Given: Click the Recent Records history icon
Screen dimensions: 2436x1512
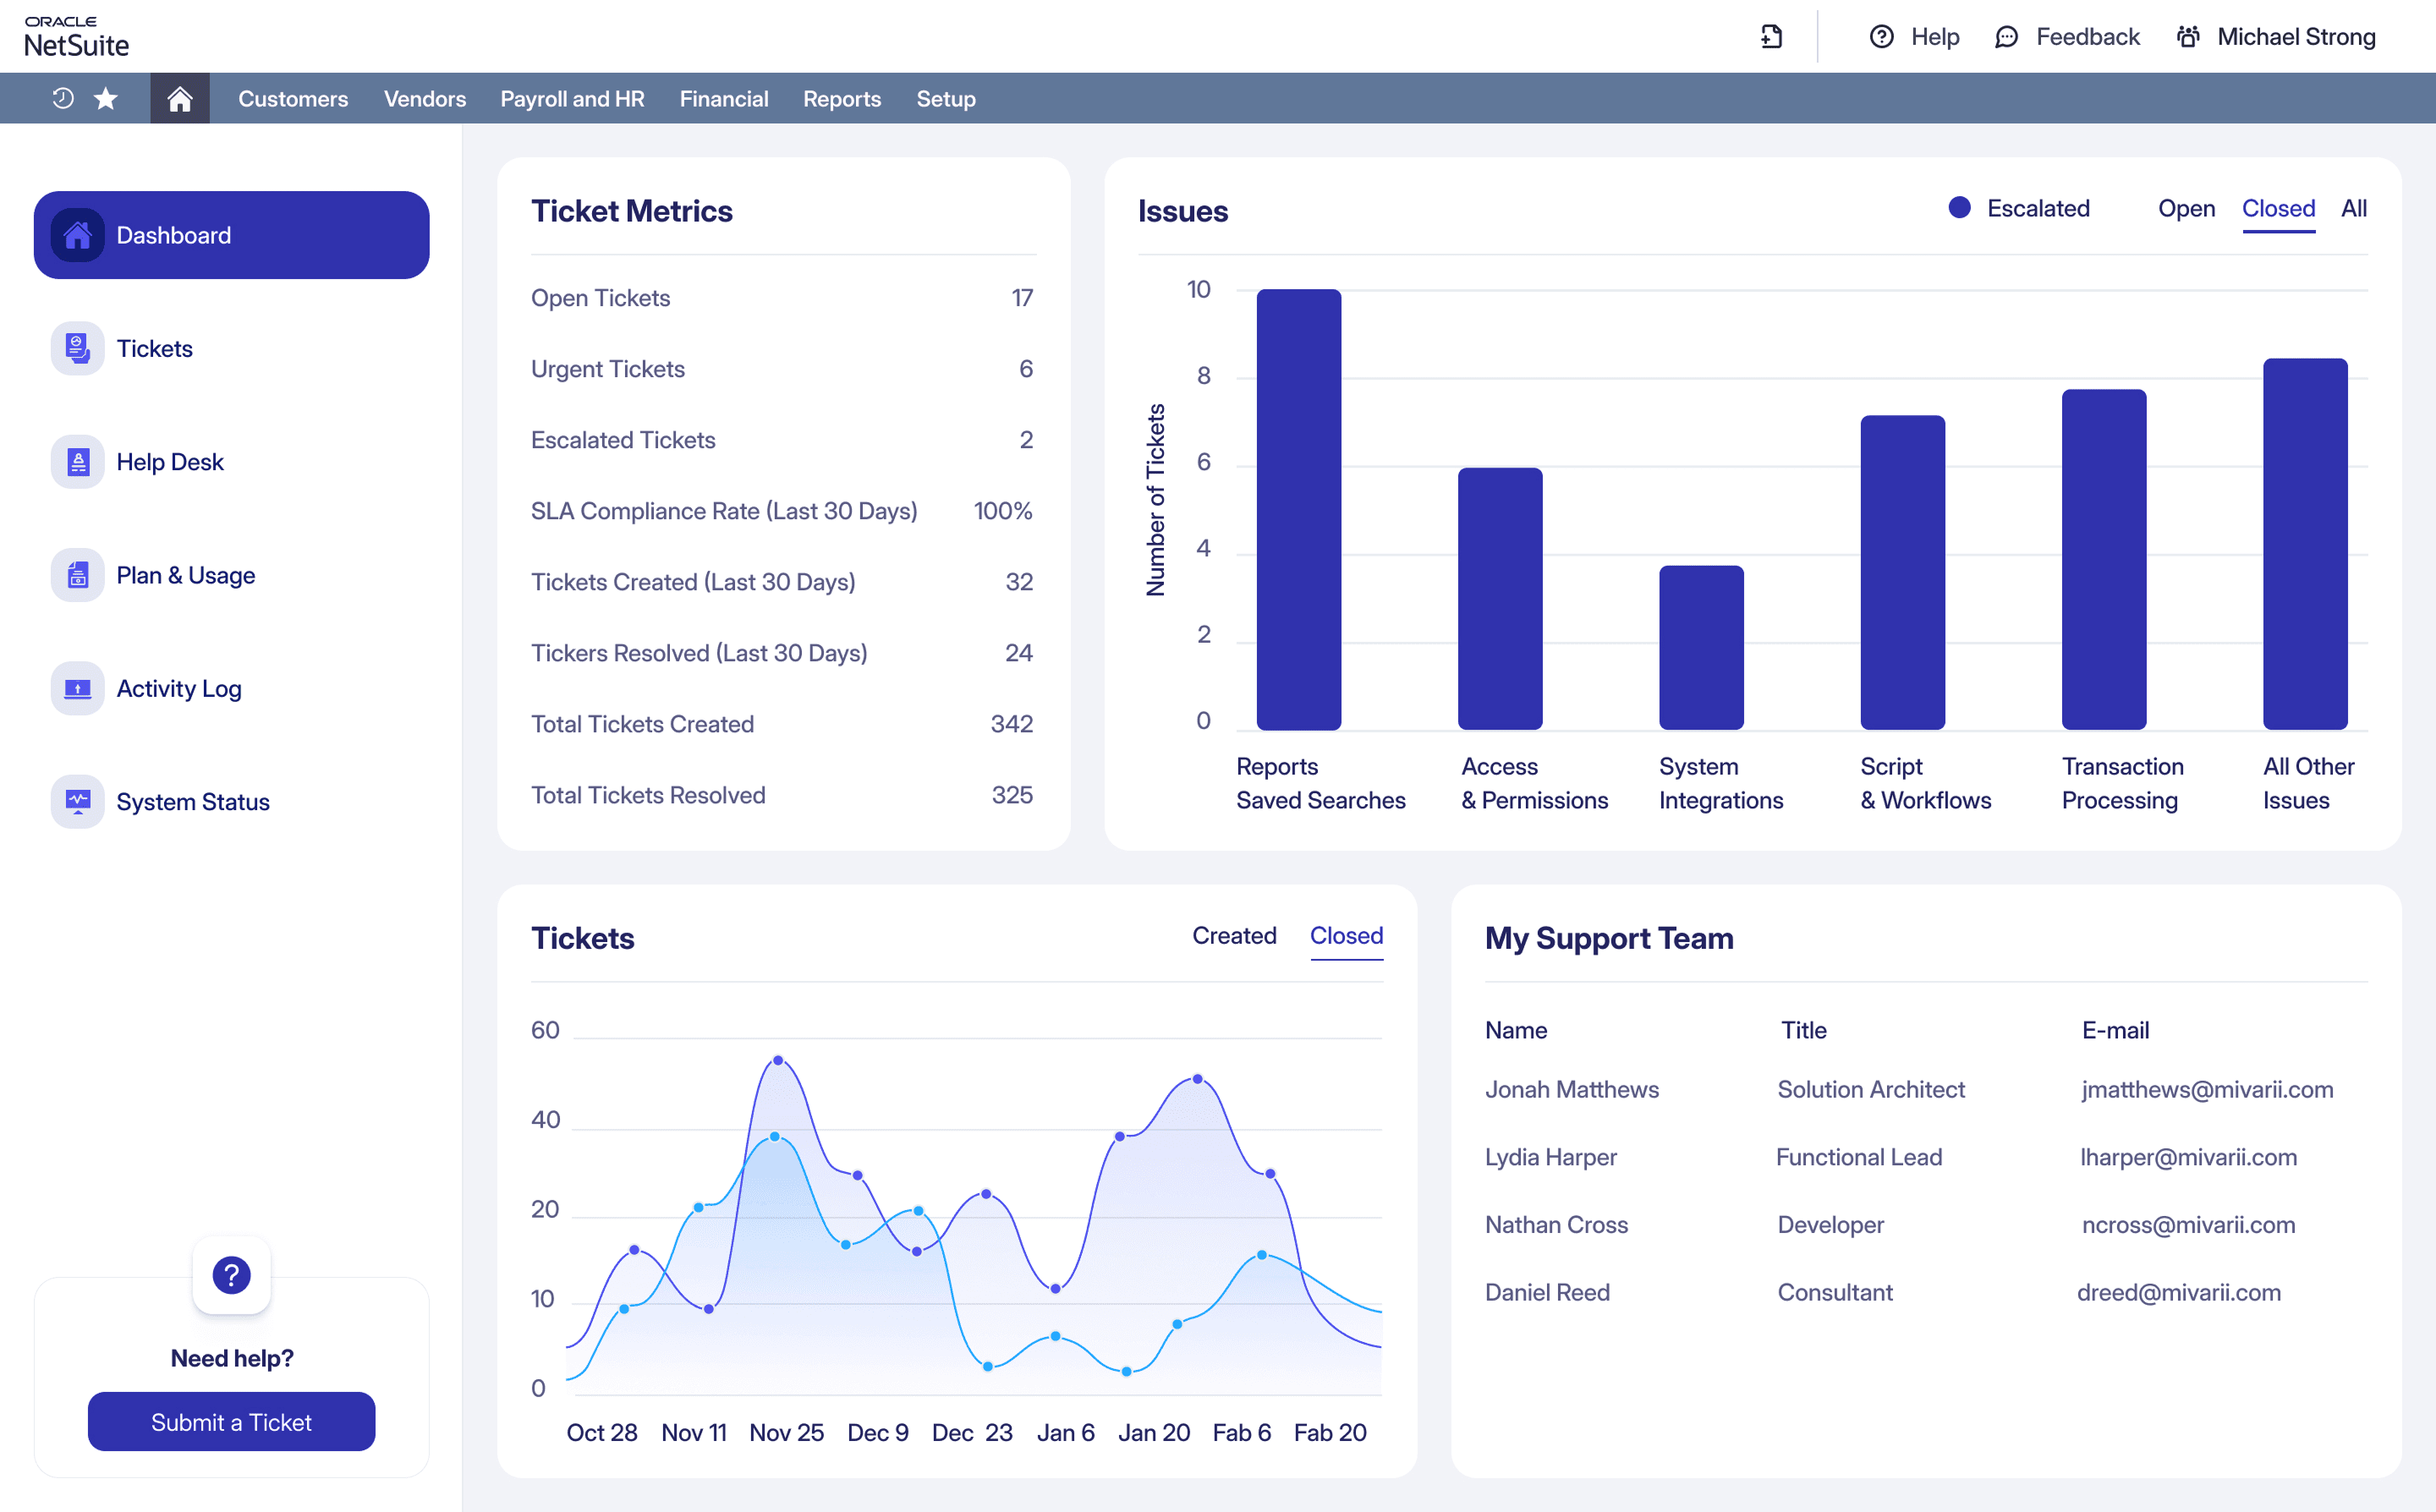Looking at the screenshot, I should [x=63, y=98].
